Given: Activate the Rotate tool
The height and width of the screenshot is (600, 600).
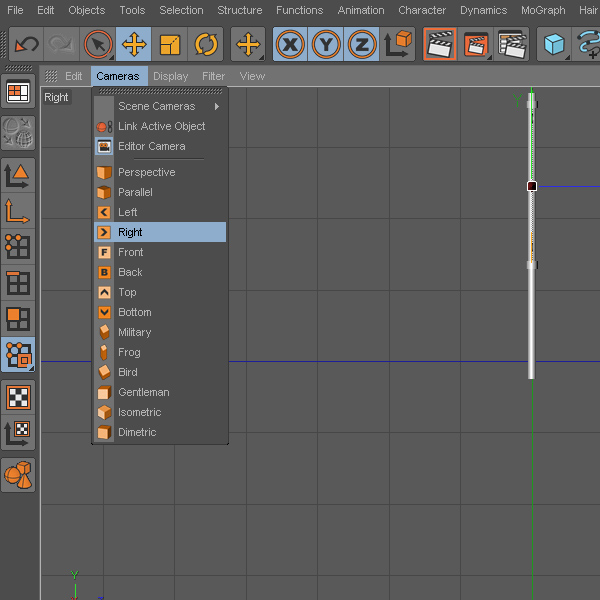Looking at the screenshot, I should (x=205, y=44).
